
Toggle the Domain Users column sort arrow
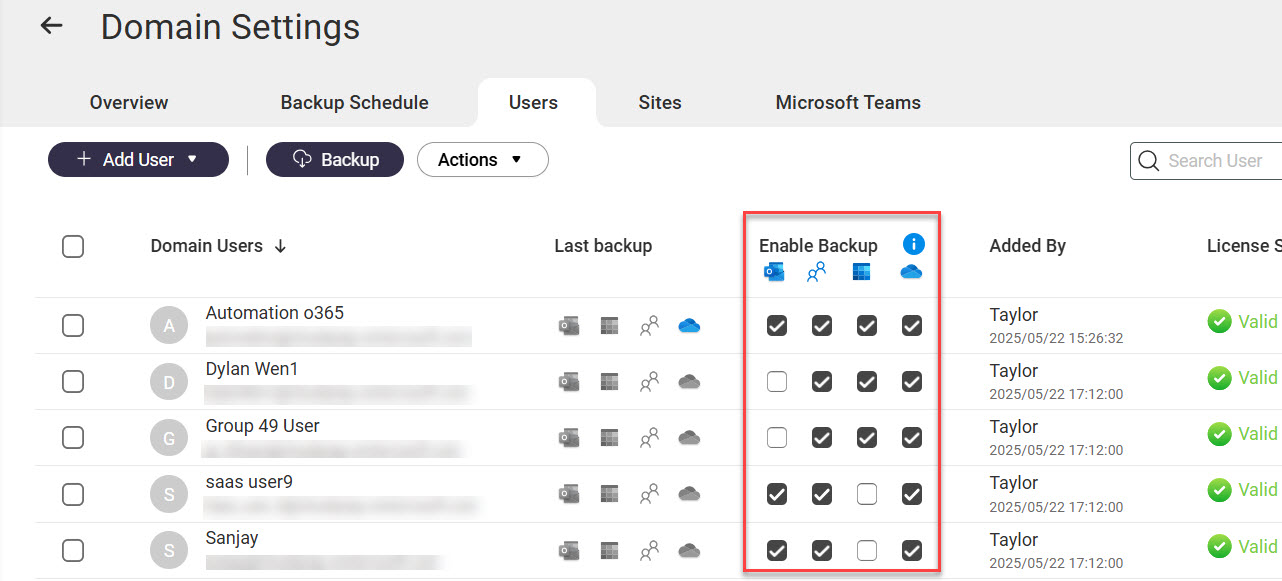click(281, 246)
